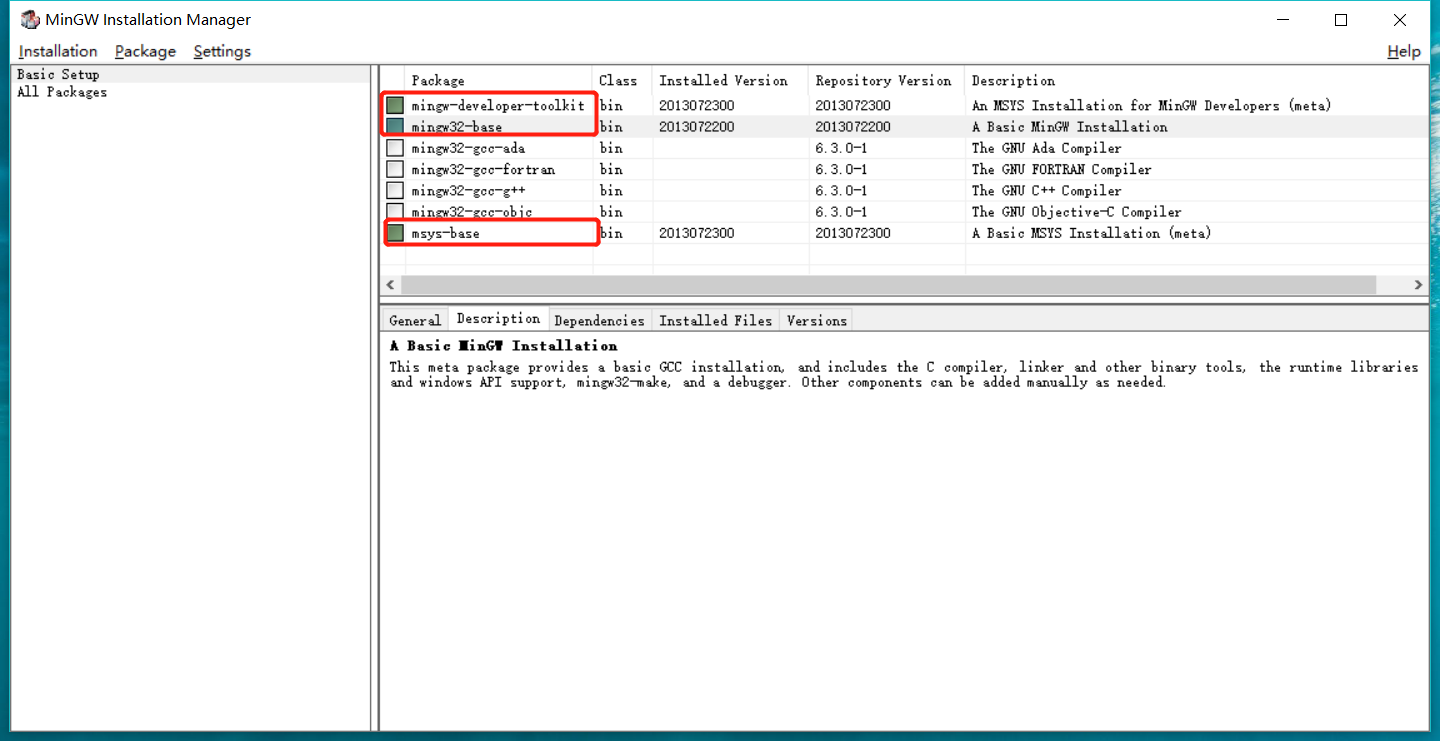This screenshot has height=741, width=1440.
Task: Mark the mingw32-gcc-objc checkbox
Action: [394, 211]
